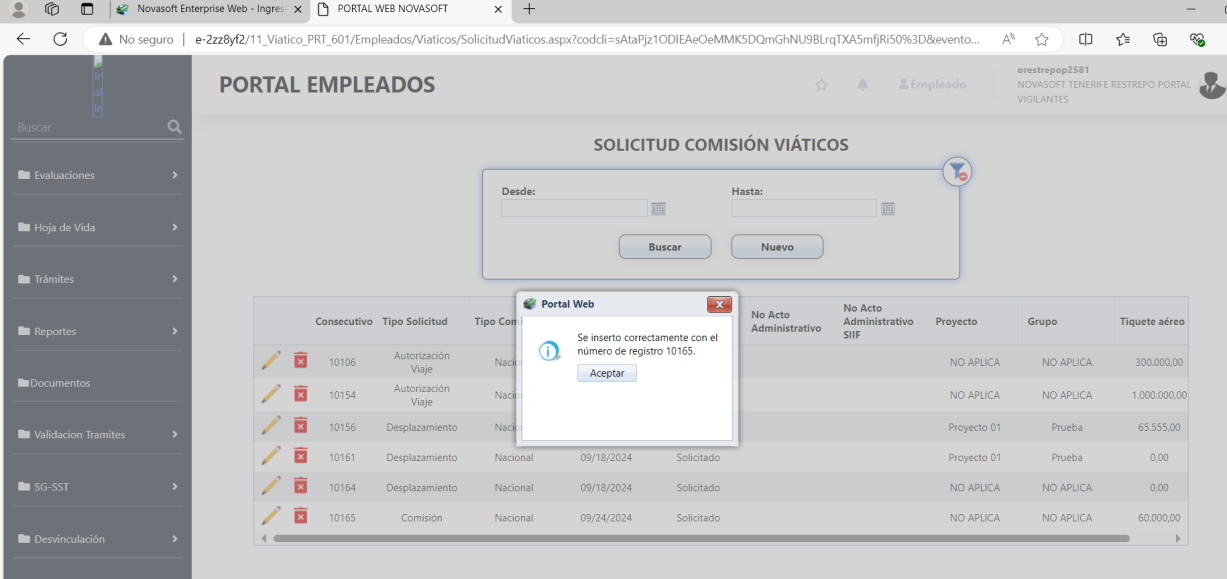1227x579 pixels.
Task: Click the Empleado role label
Action: [932, 85]
